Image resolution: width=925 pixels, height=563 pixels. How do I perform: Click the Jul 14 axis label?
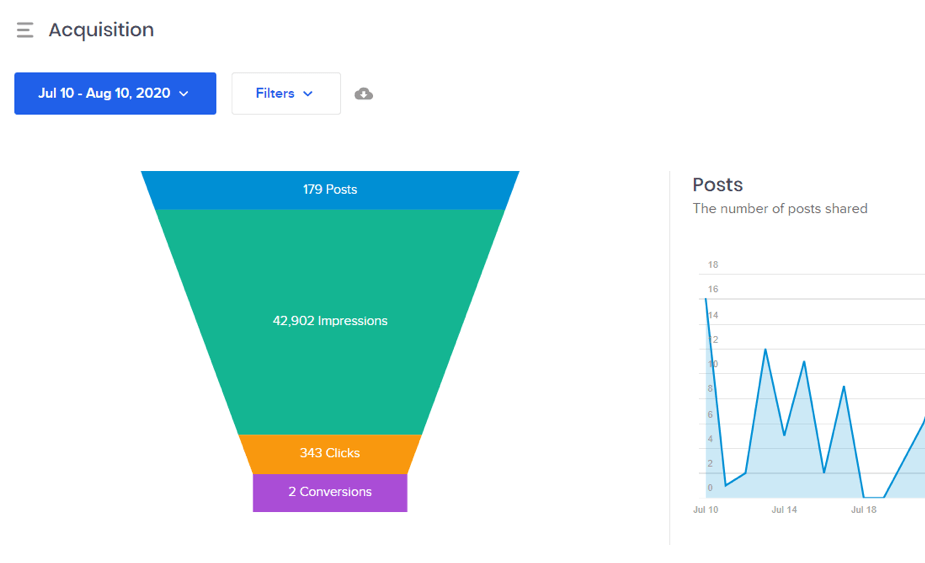tap(784, 509)
